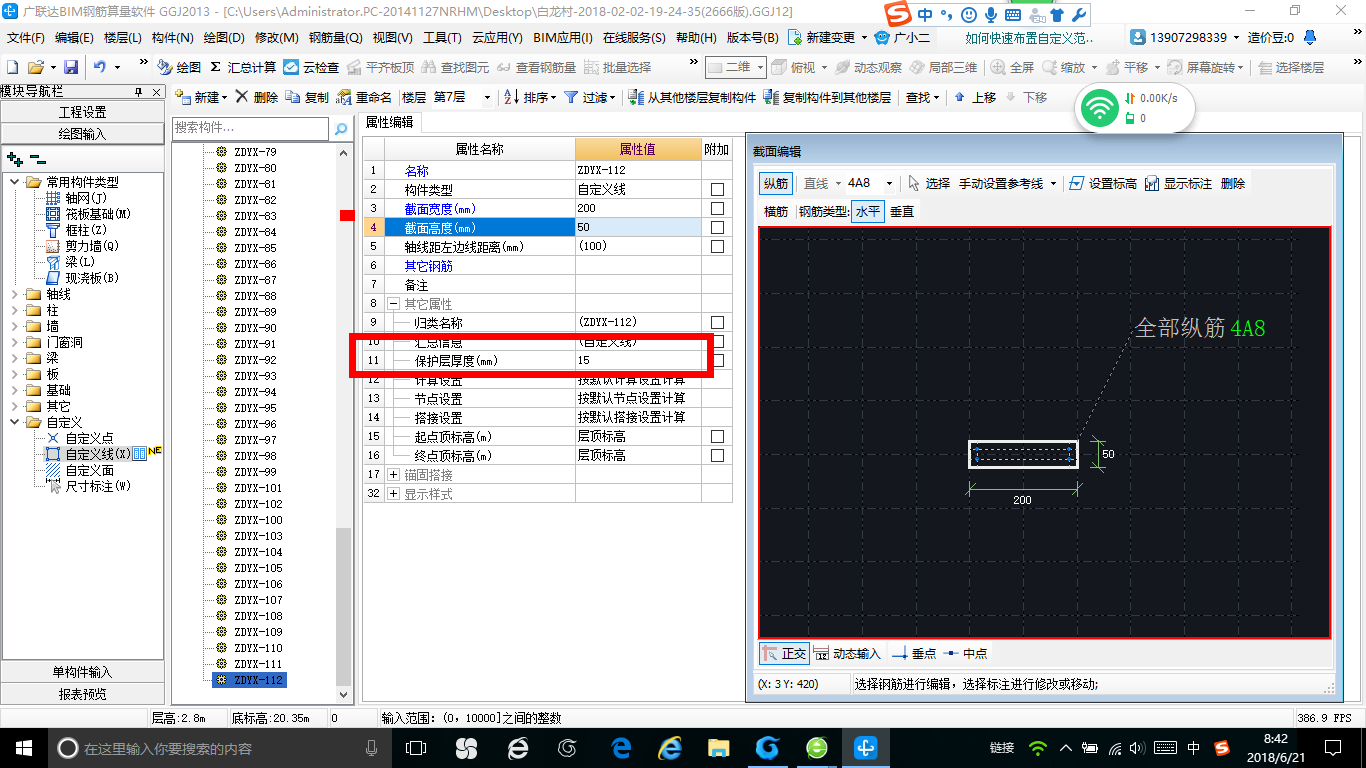Click expand-all plus icon in navigation bar
1366x768 pixels.
14,158
